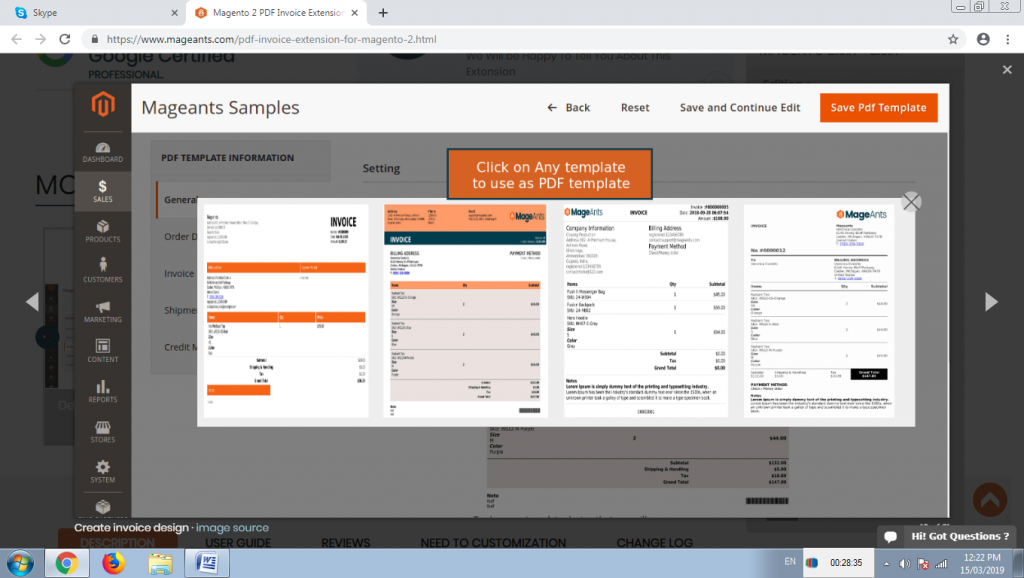
Task: Open the Marketing sidebar icon
Action: (x=102, y=307)
